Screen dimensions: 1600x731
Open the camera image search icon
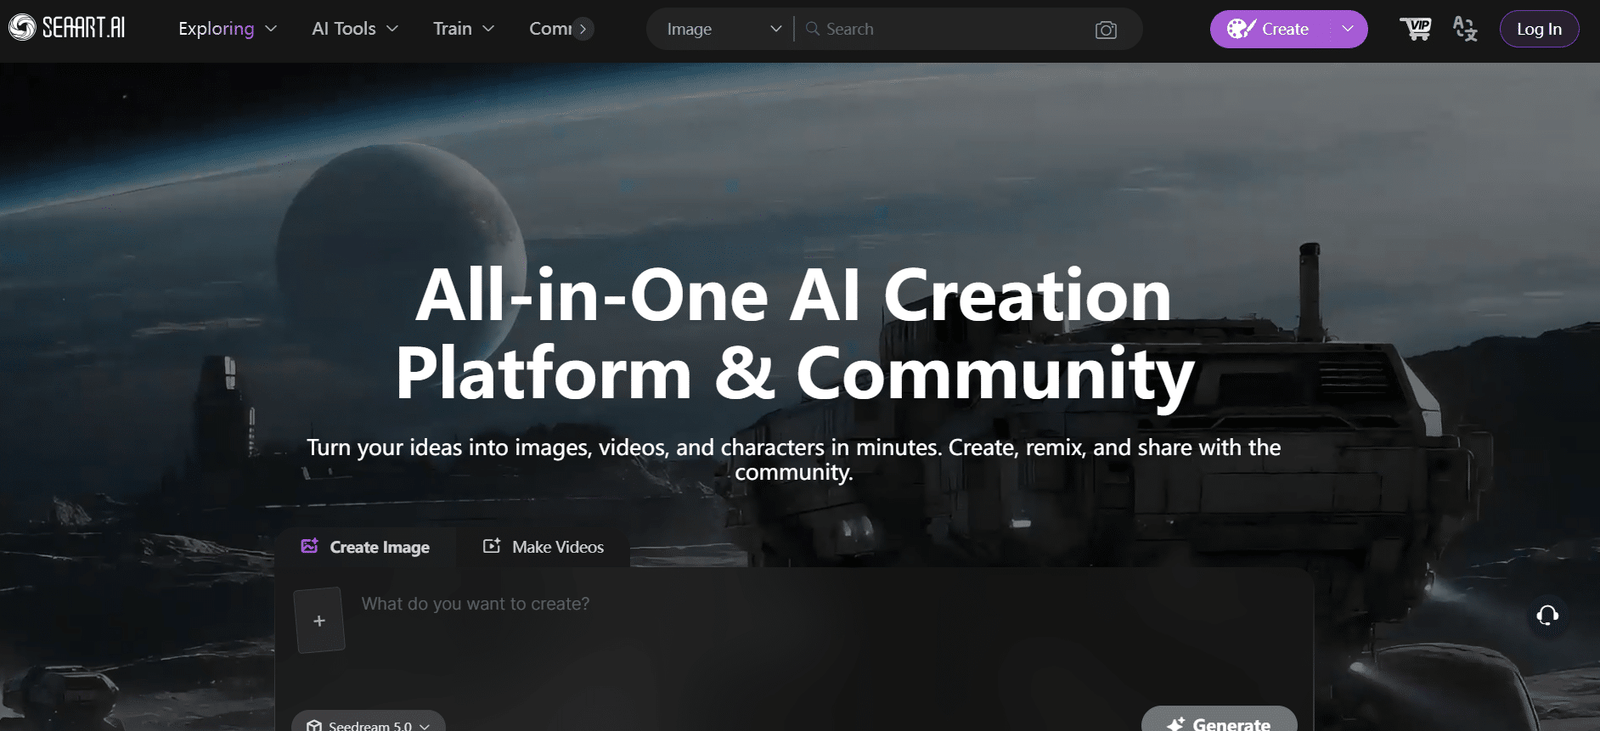coord(1105,30)
